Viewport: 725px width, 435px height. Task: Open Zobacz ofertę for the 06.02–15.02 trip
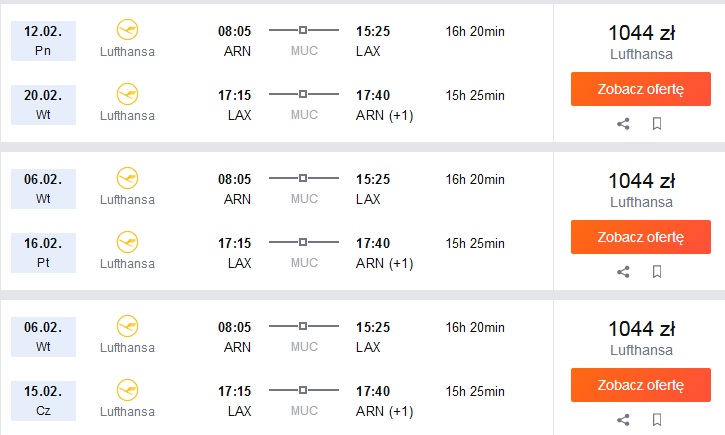click(640, 385)
